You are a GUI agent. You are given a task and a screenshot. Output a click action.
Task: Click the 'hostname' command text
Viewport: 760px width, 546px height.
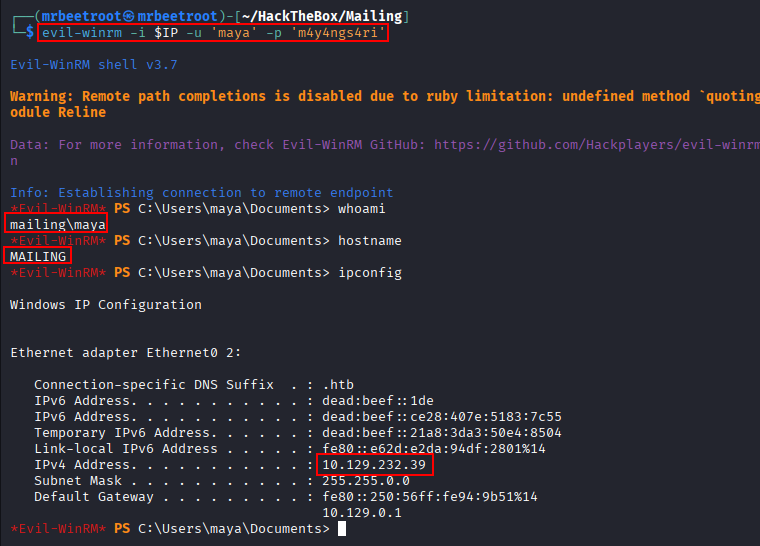[370, 241]
